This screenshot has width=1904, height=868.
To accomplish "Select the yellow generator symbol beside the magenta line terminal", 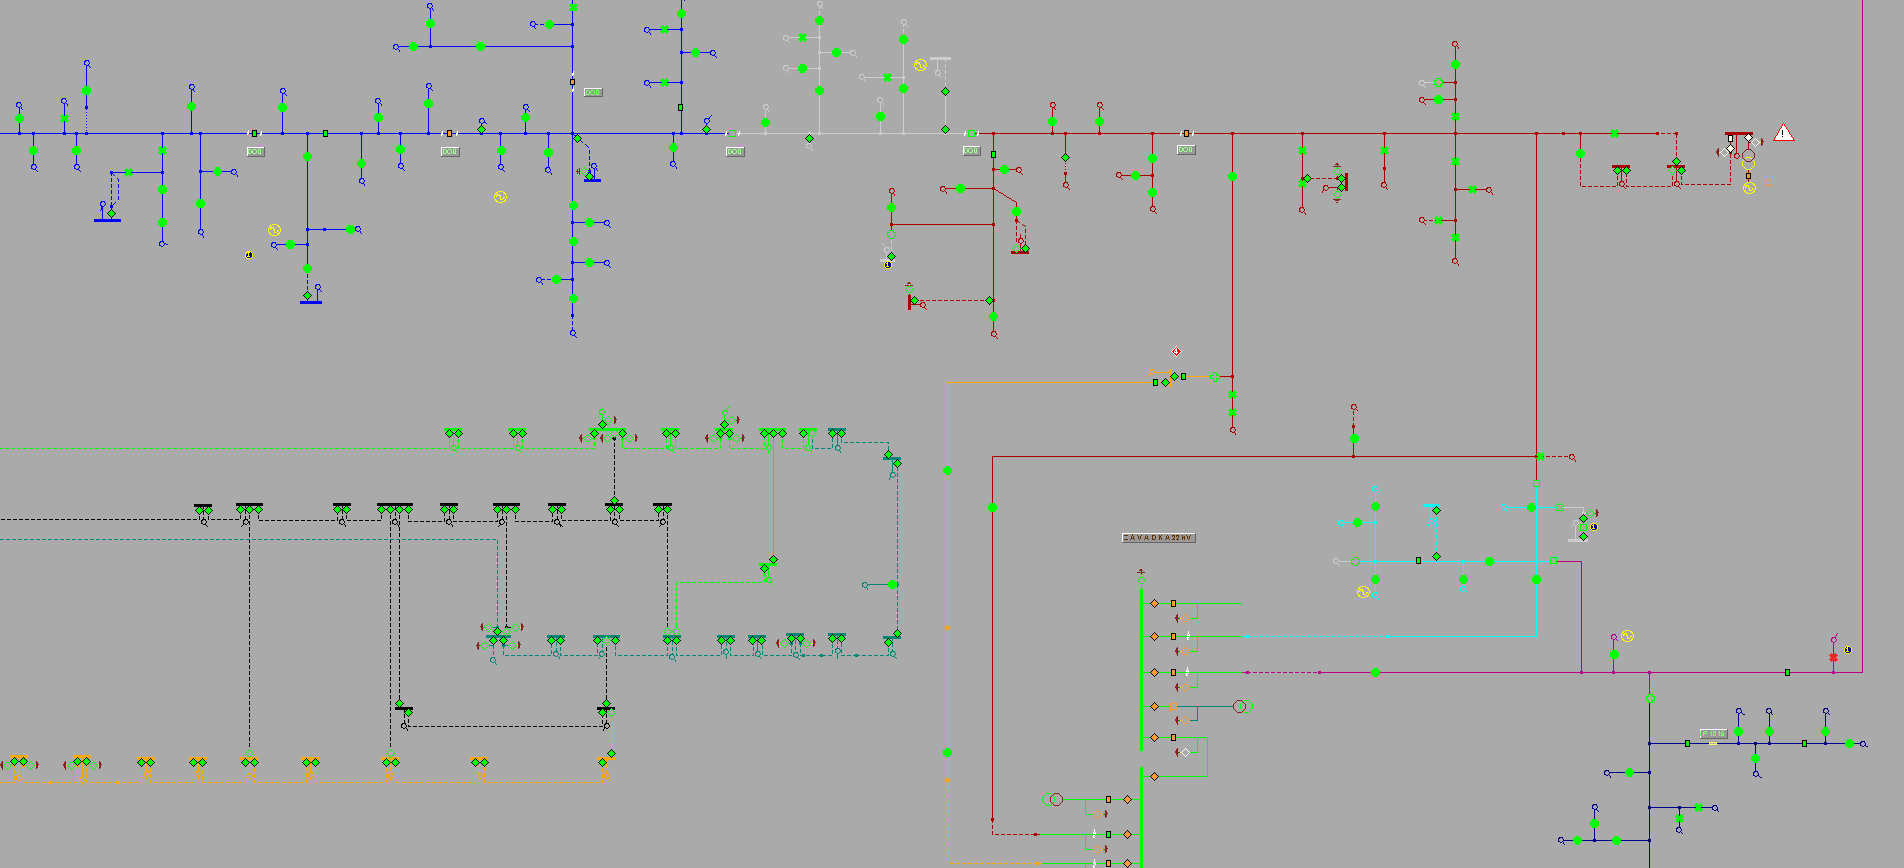I will click(1627, 636).
